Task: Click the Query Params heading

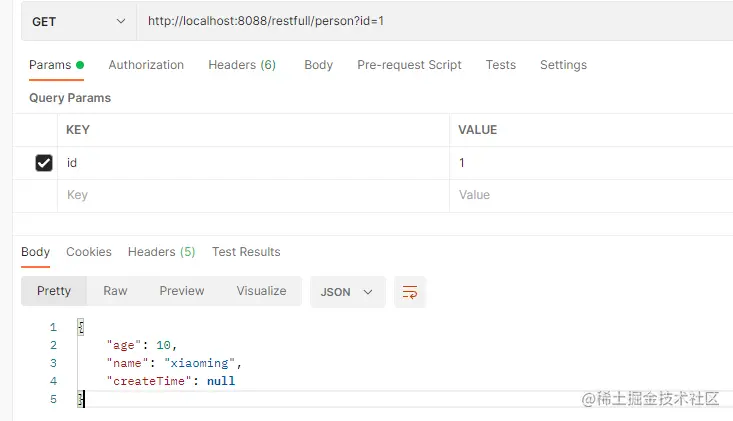Action: click(70, 98)
